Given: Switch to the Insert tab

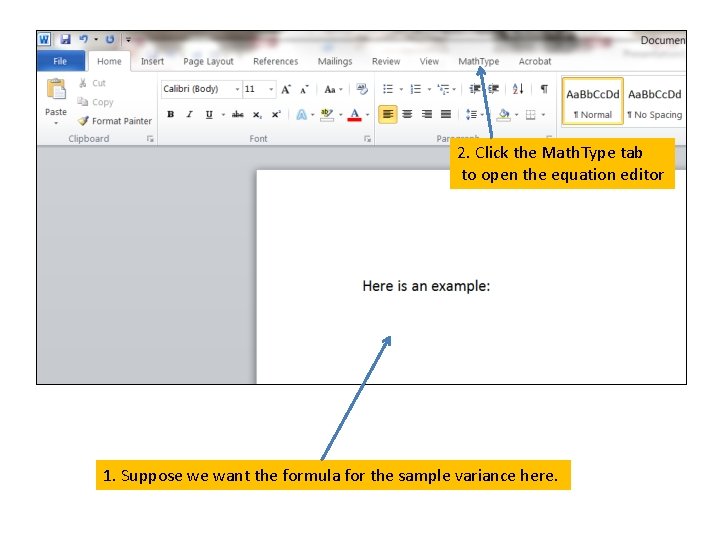Looking at the screenshot, I should pos(152,61).
